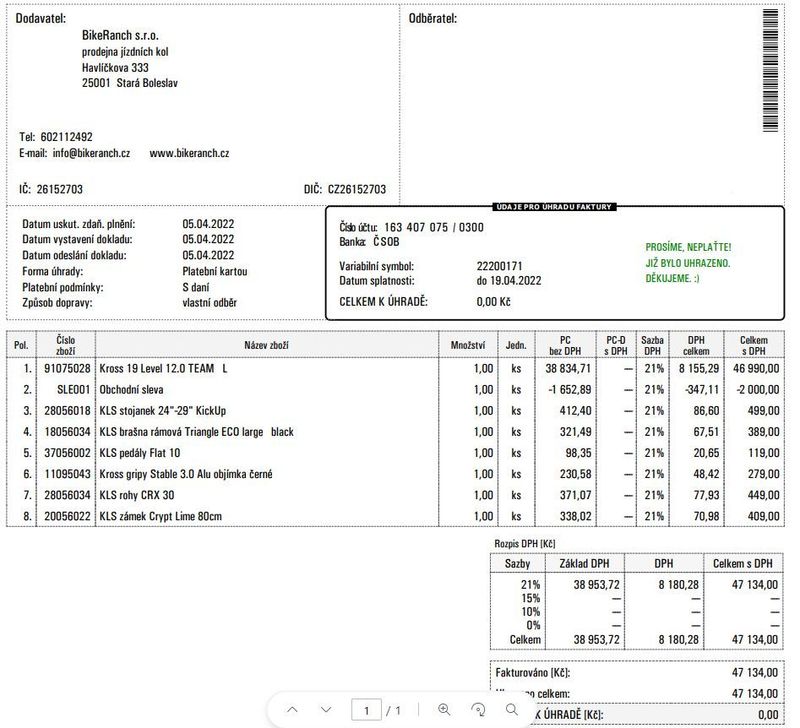Screen dimensions: 800x728
Task: Select item KLS zámek Crypt Lime 80cm
Action: (x=161, y=516)
